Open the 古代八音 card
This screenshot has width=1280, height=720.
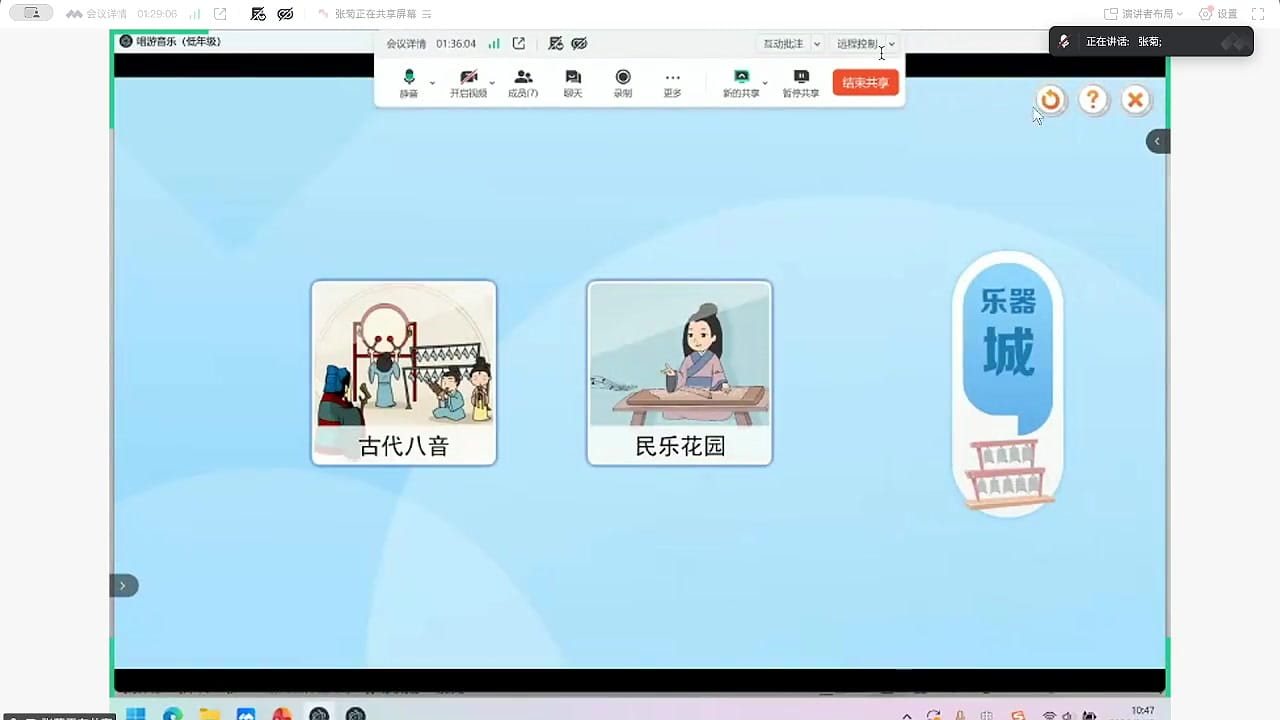tap(404, 373)
